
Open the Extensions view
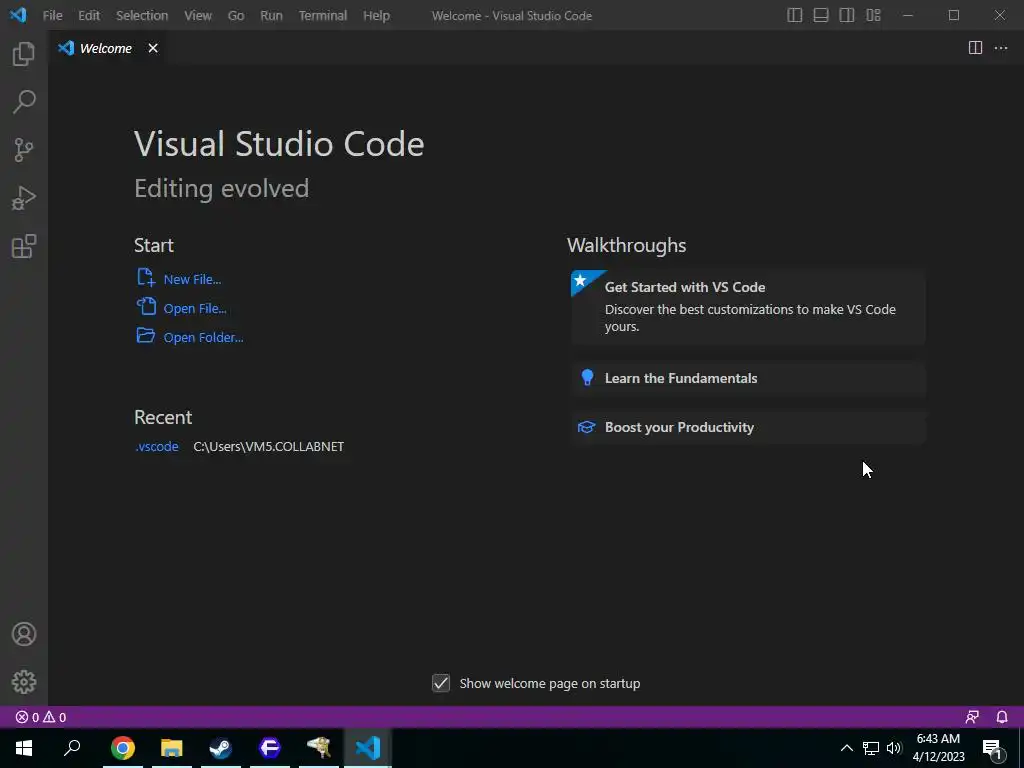point(24,246)
